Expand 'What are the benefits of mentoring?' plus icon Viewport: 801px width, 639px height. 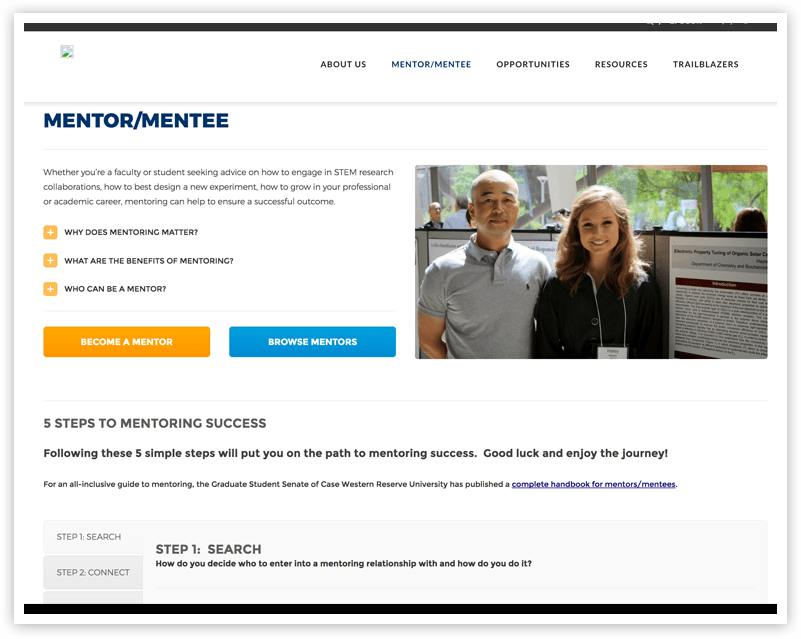50,261
